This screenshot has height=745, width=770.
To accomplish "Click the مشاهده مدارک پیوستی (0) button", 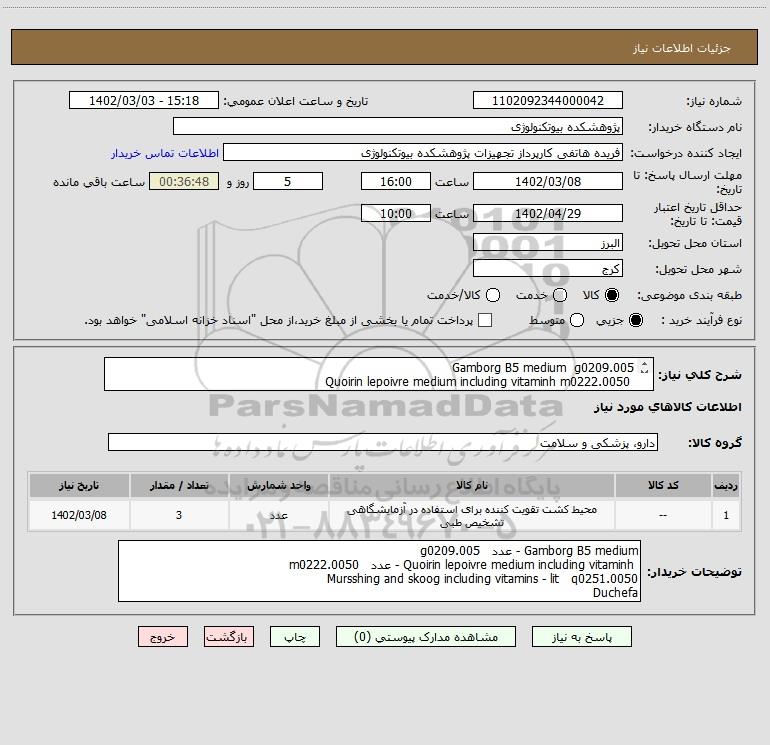I will point(426,637).
